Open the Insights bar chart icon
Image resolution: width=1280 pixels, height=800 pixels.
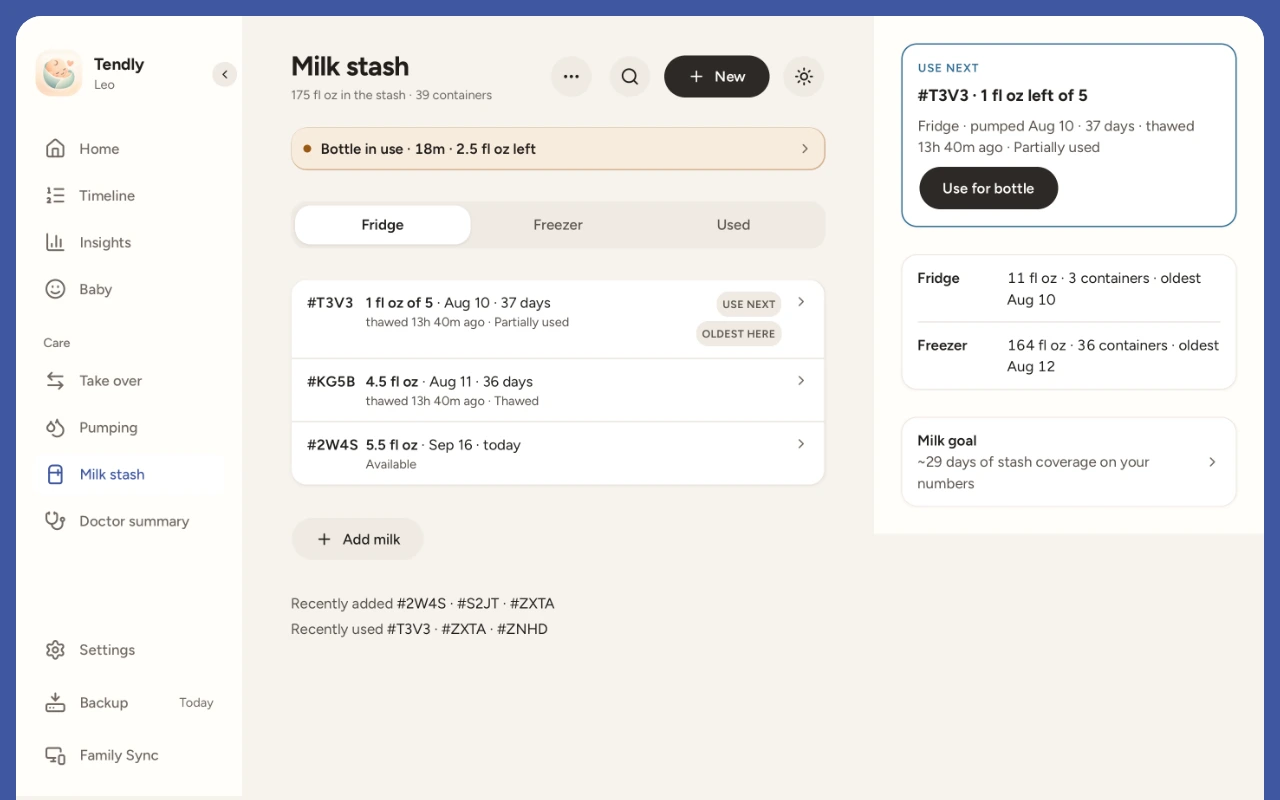pos(56,243)
